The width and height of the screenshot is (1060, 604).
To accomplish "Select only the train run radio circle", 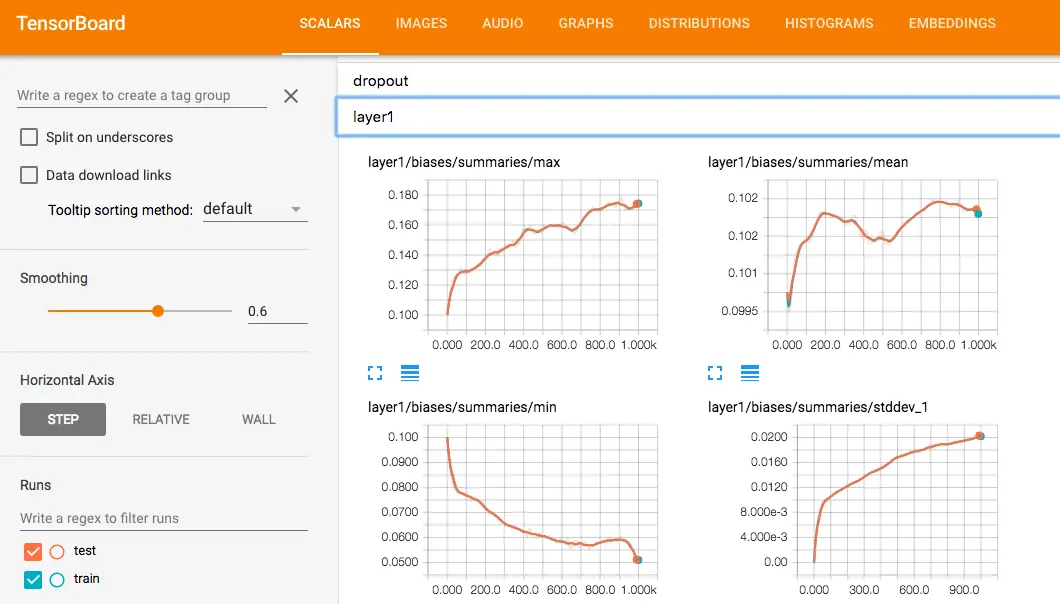I will coord(57,580).
